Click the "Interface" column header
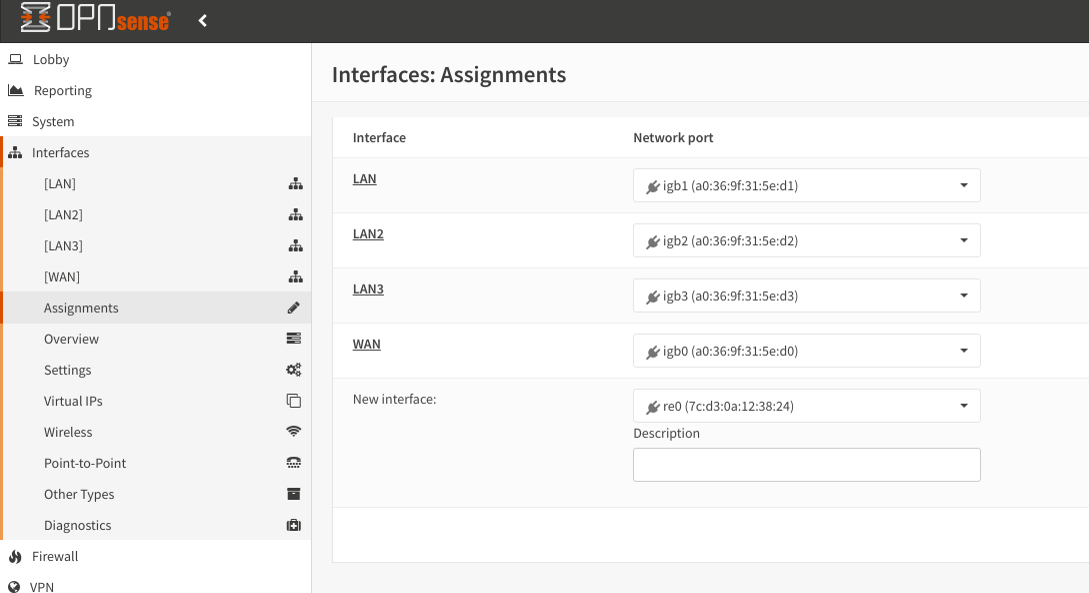The height and width of the screenshot is (593, 1089). [379, 137]
